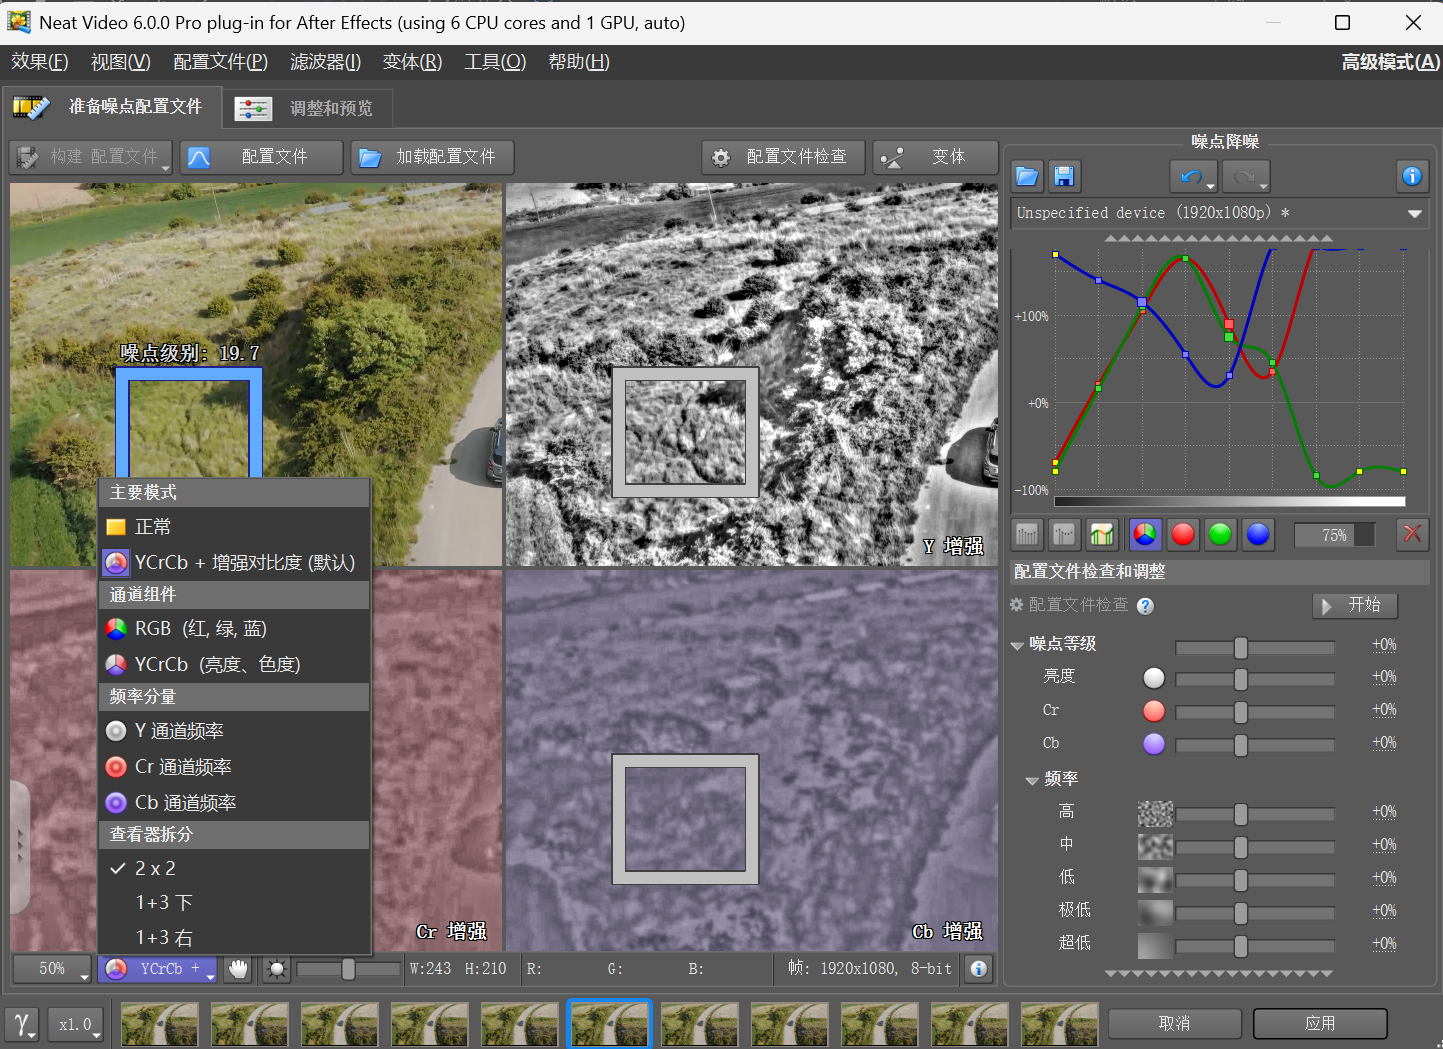This screenshot has height=1049, width=1443.
Task: Open x1.0 scale dropdown
Action: (76, 1024)
